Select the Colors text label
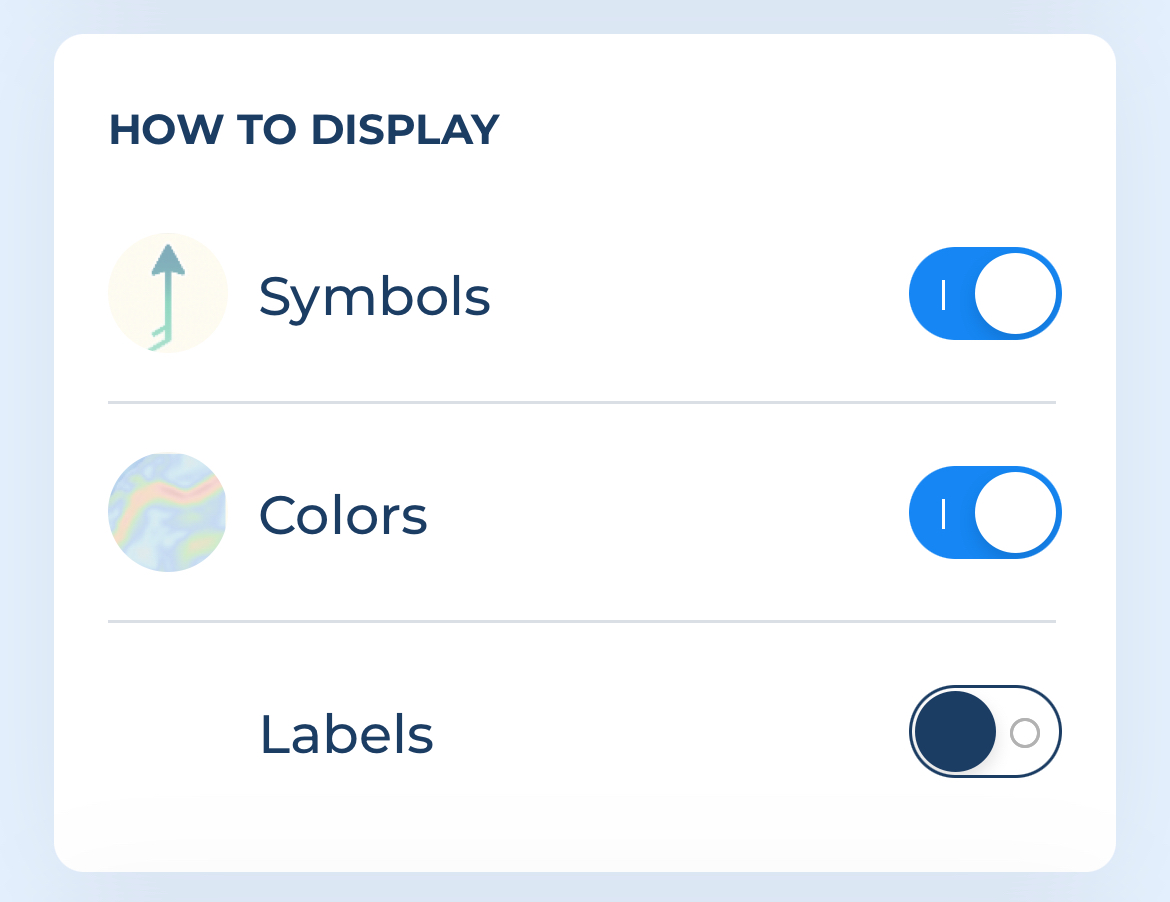 (x=343, y=515)
